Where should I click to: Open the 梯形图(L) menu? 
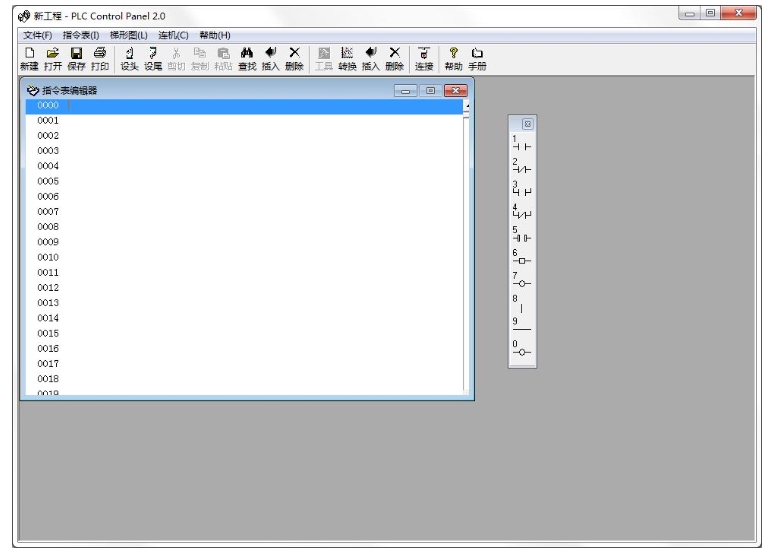coord(128,36)
